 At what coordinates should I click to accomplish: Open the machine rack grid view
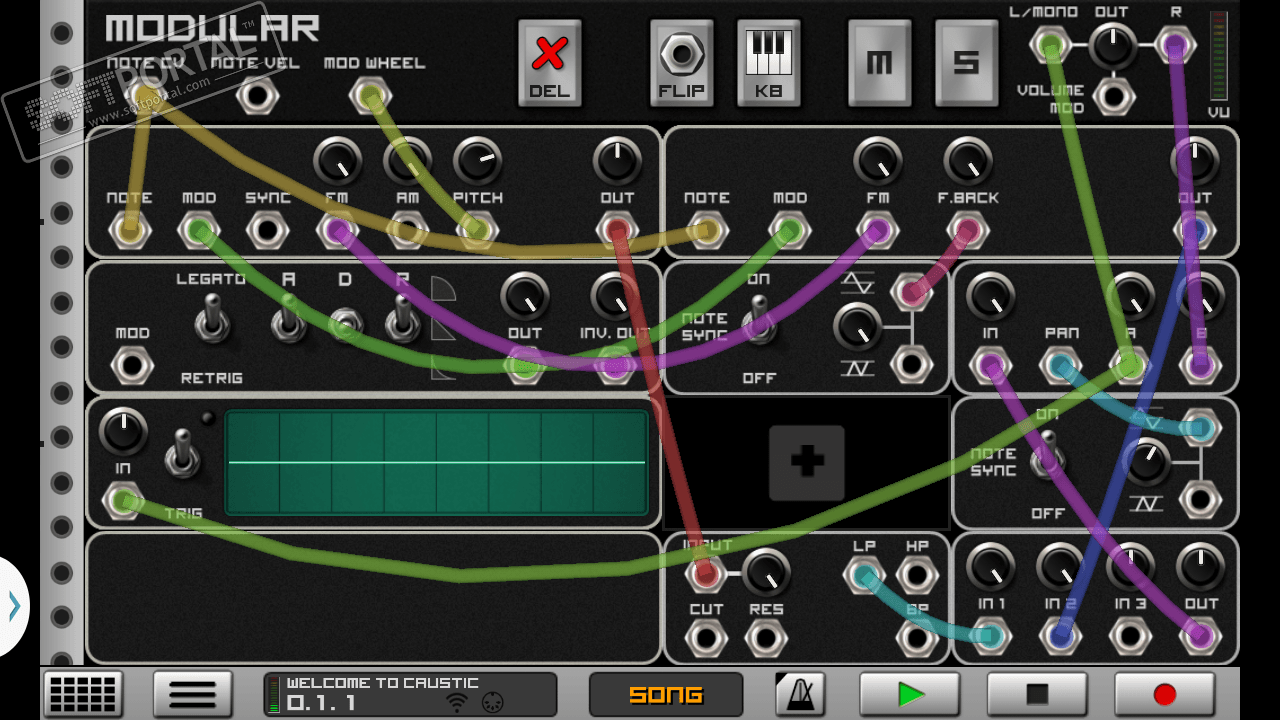[x=83, y=694]
